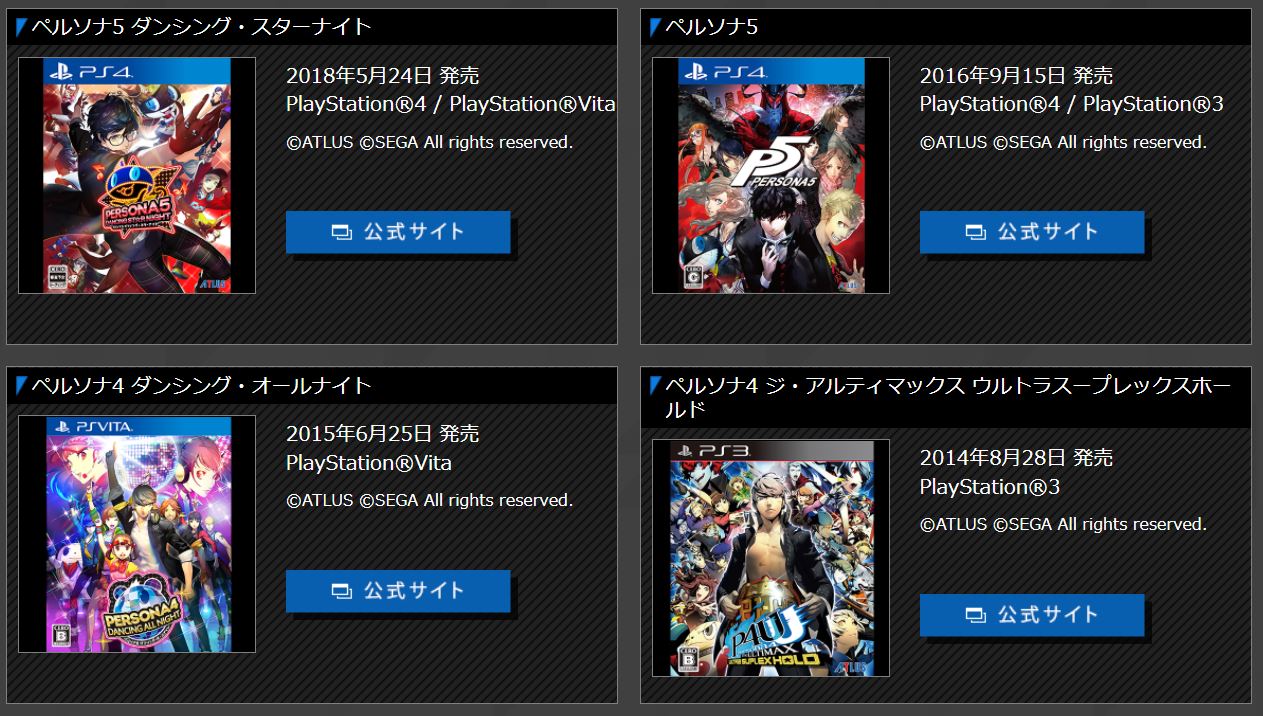Screen dimensions: 1263x716
Task: Click the blue marker beside ペルソナ5 title
Action: [x=656, y=27]
